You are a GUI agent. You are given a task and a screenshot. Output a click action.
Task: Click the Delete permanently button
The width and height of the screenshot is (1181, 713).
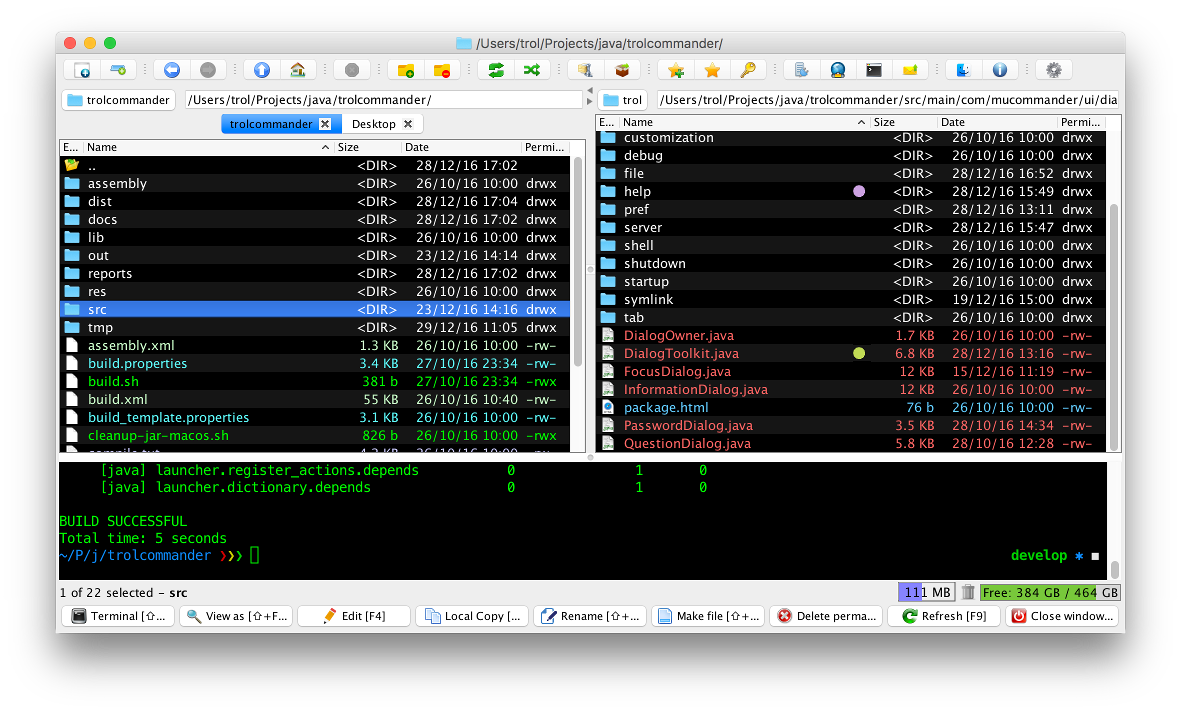[x=825, y=616]
